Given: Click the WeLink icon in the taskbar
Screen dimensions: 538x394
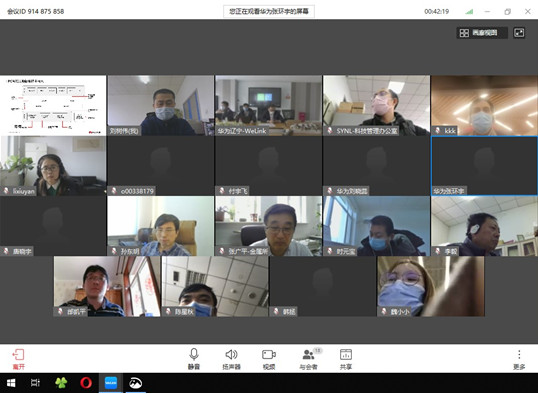Looking at the screenshot, I should click(x=111, y=383).
